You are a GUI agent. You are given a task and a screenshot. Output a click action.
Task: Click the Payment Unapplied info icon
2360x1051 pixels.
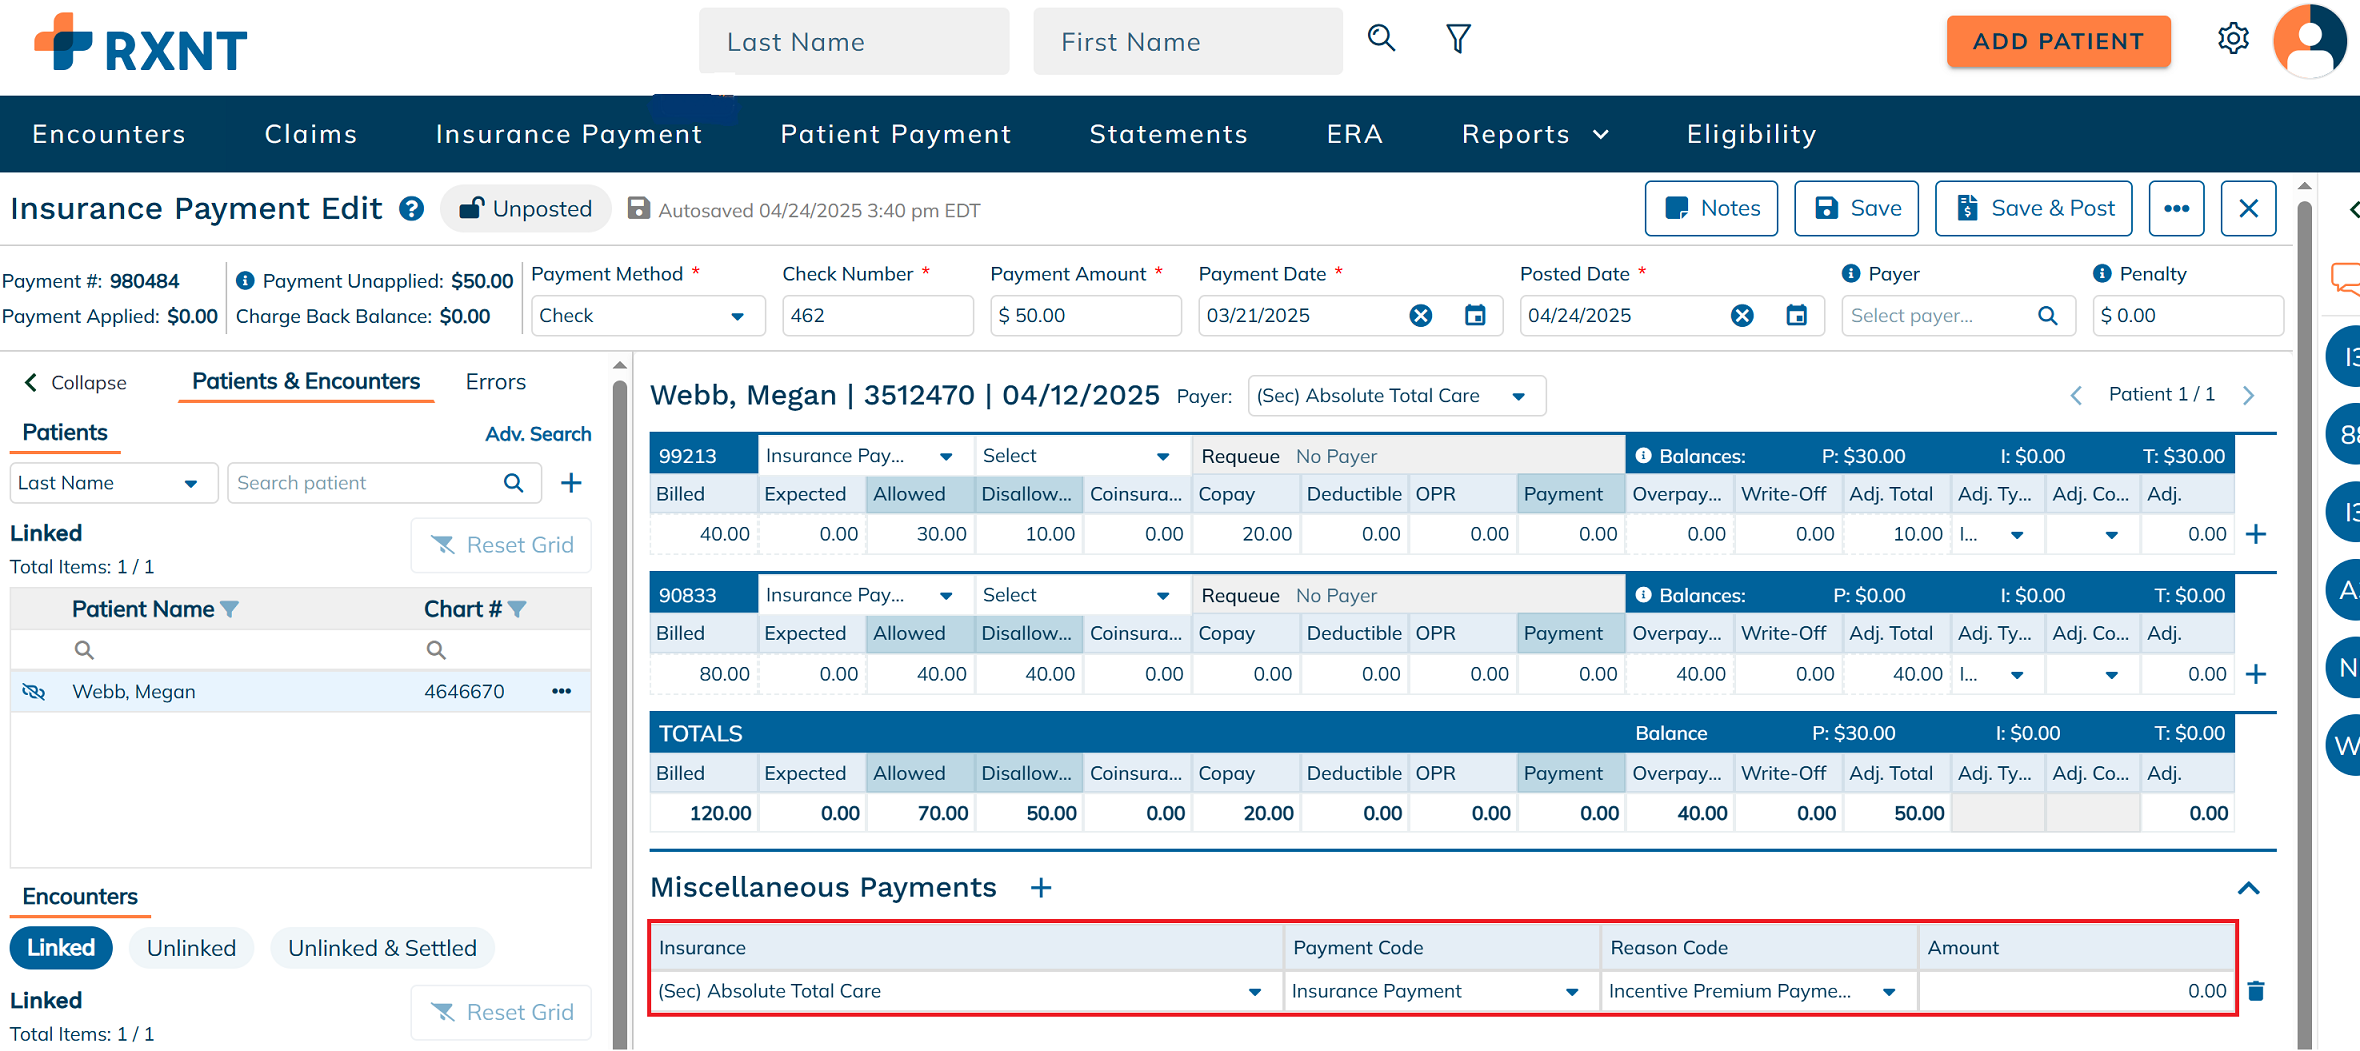245,281
